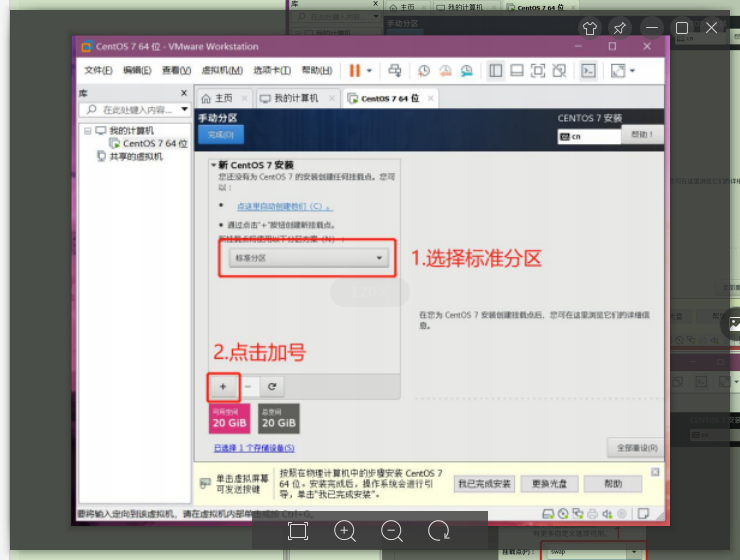Open the 选项卡(T) menu

272,70
